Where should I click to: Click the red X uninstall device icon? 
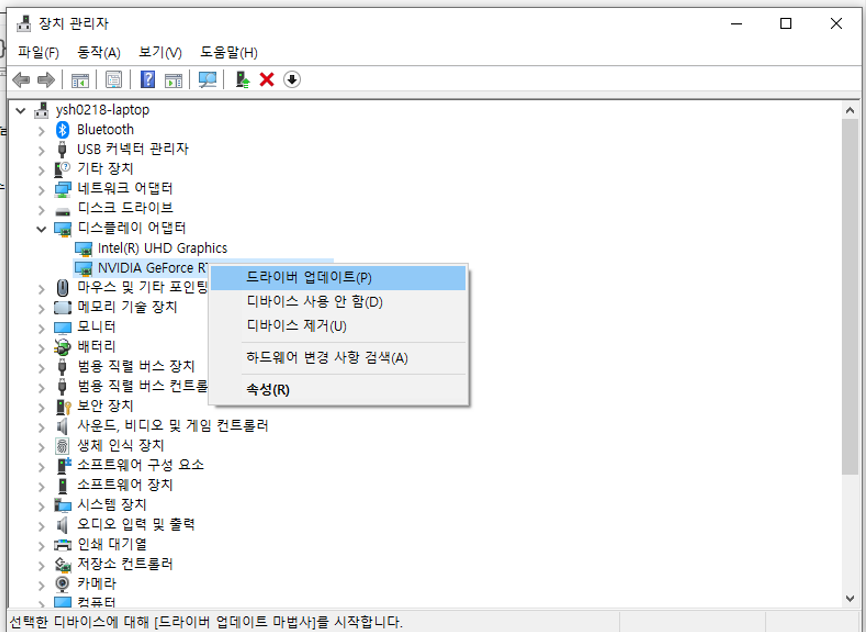pyautogui.click(x=267, y=80)
